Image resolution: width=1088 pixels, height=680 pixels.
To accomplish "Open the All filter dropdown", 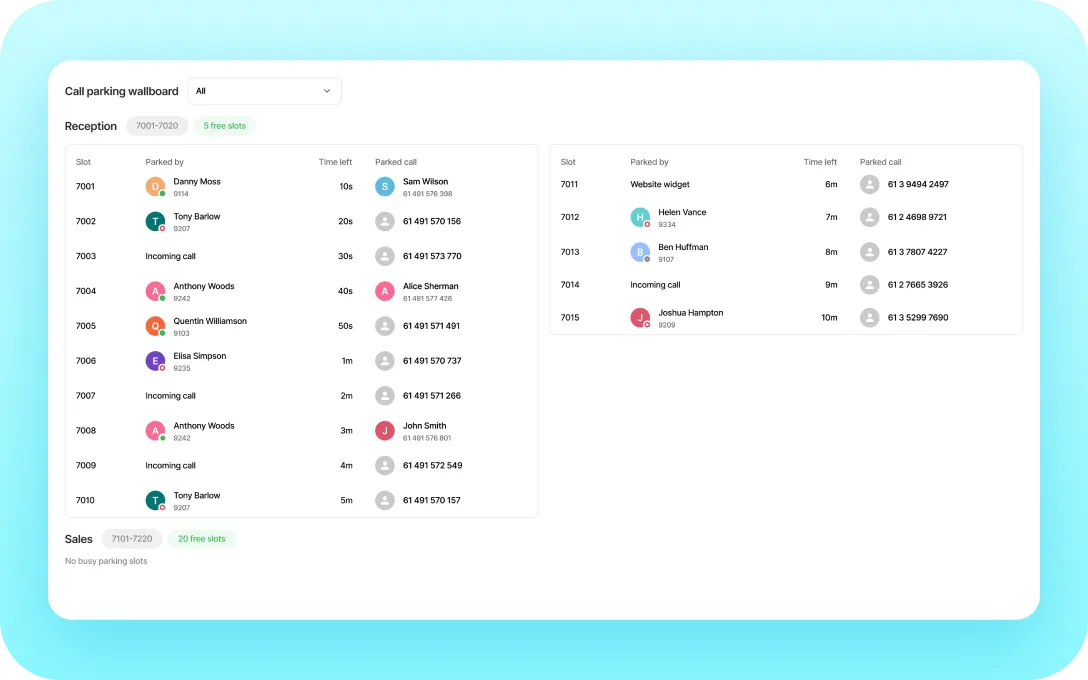I will (264, 91).
